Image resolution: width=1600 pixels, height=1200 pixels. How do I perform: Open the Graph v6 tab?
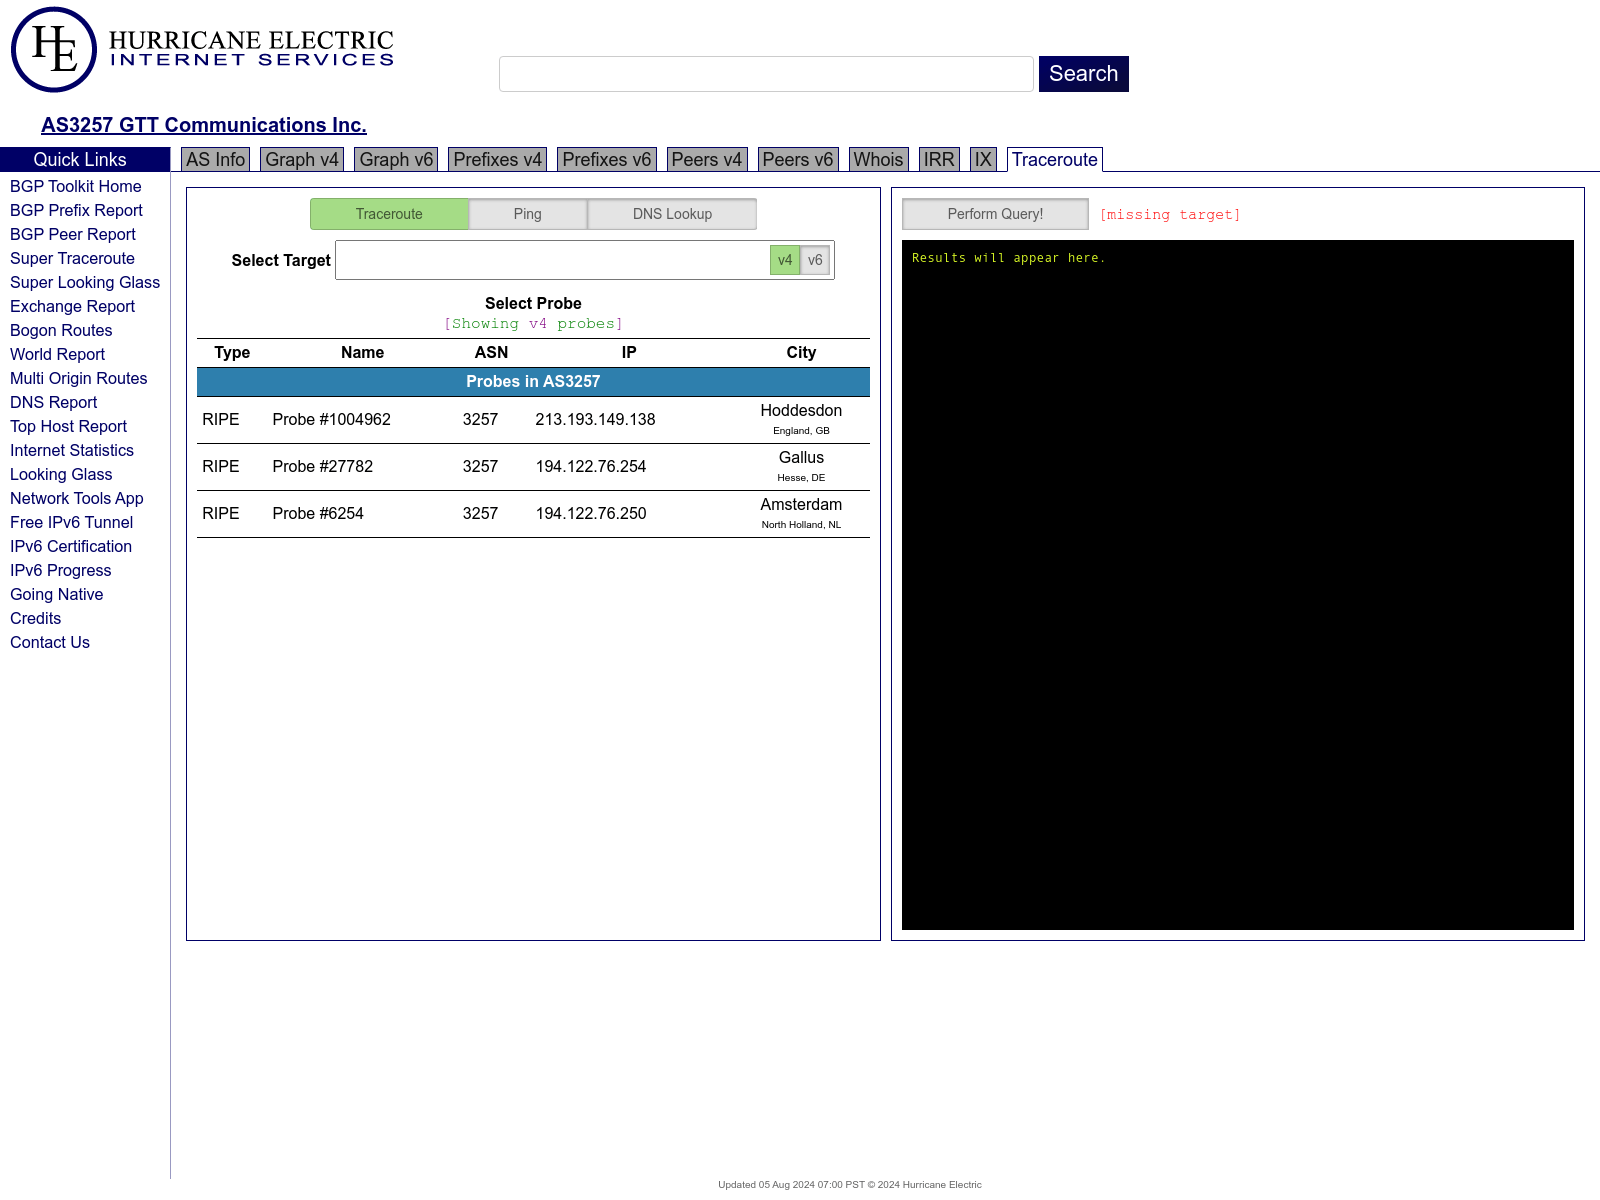396,160
